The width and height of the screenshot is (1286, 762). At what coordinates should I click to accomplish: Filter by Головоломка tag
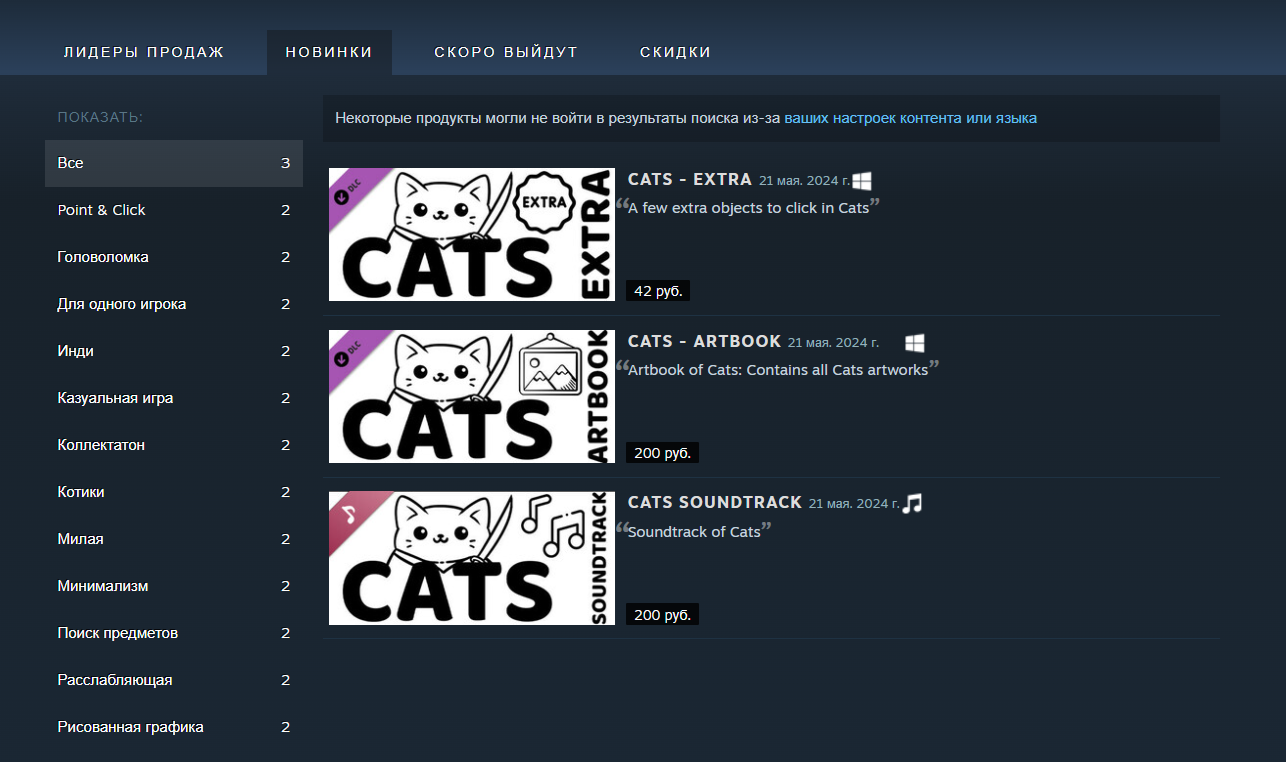click(x=174, y=257)
